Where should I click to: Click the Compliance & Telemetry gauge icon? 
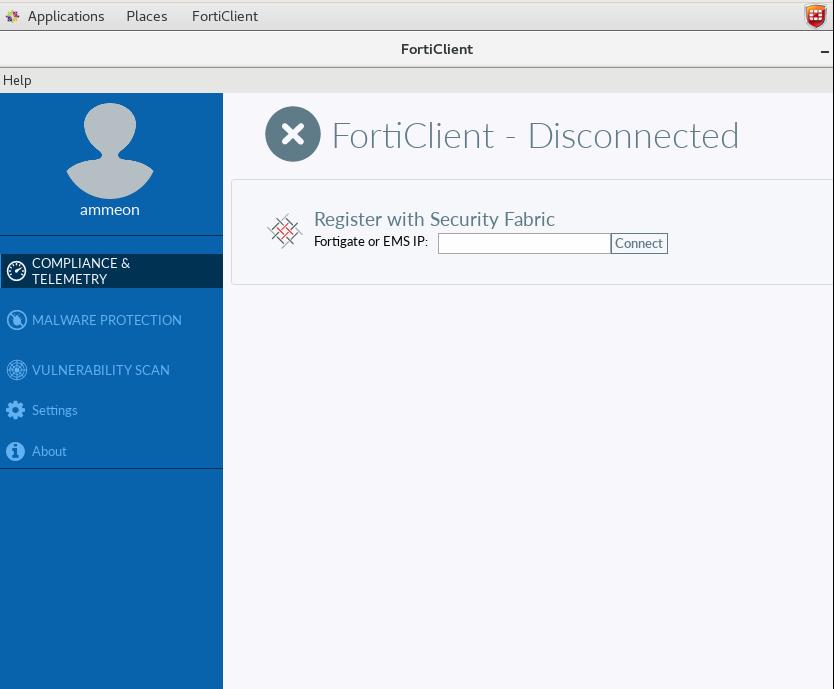click(x=16, y=271)
